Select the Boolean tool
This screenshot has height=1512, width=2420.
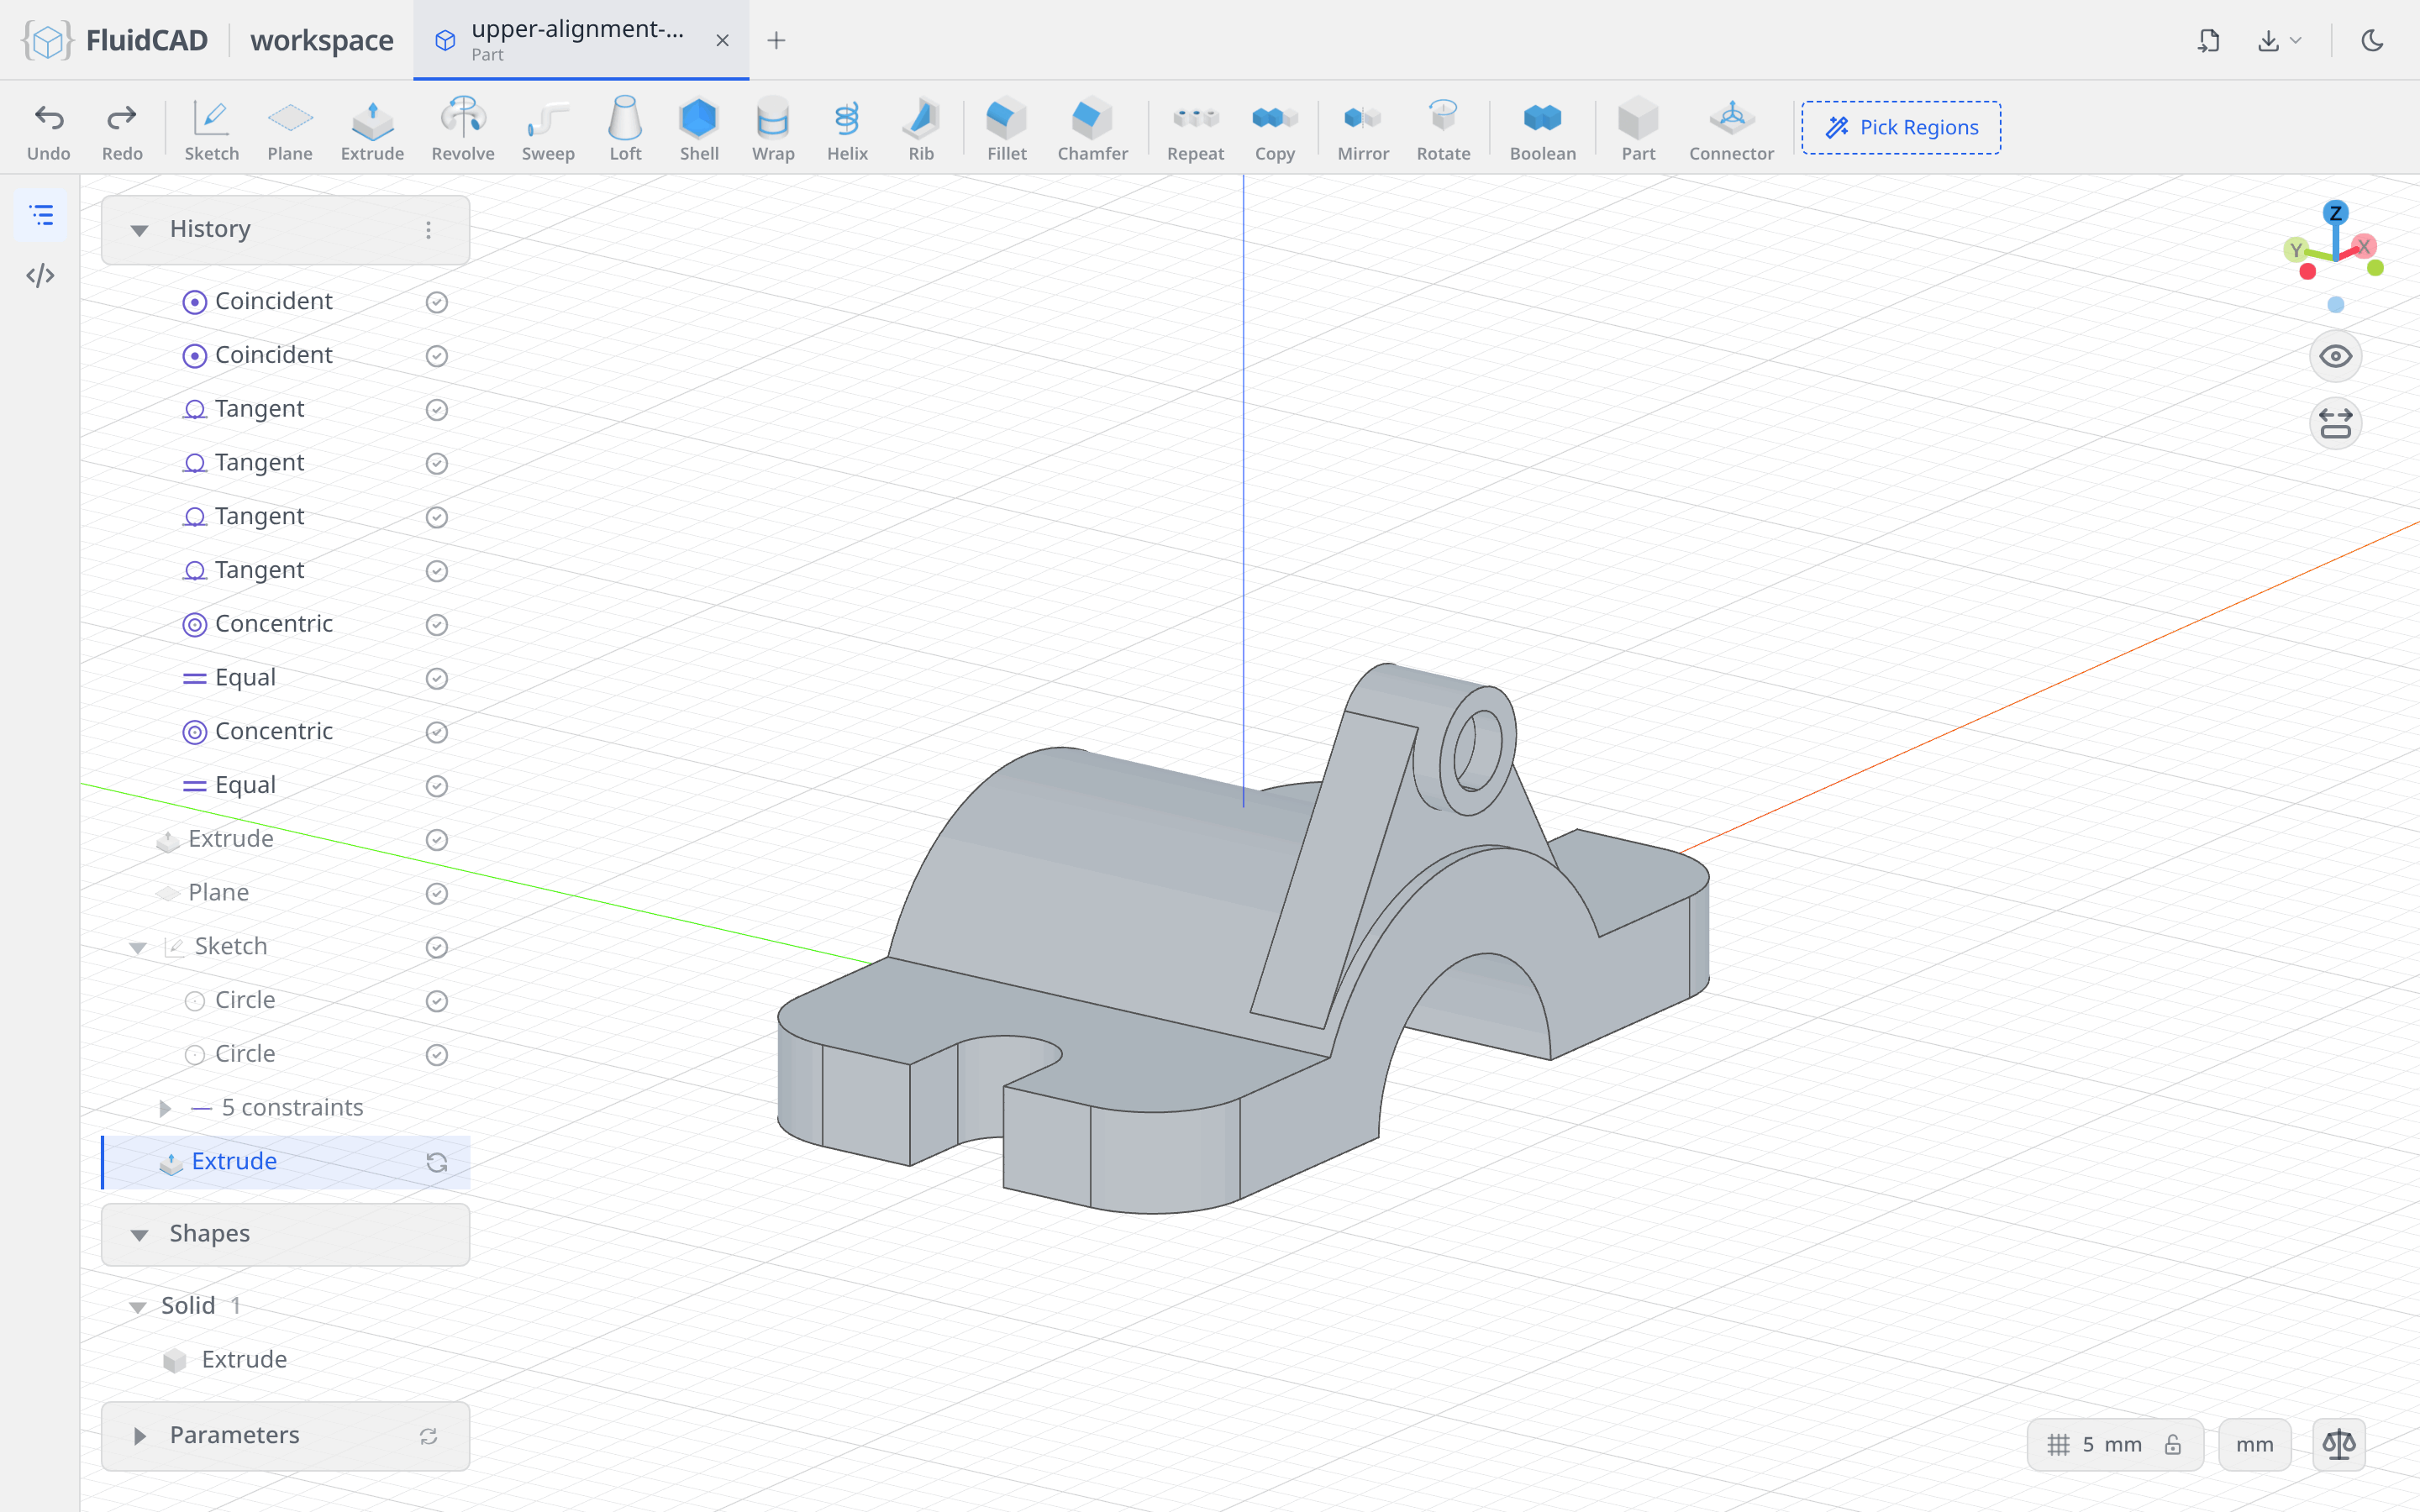[1542, 129]
